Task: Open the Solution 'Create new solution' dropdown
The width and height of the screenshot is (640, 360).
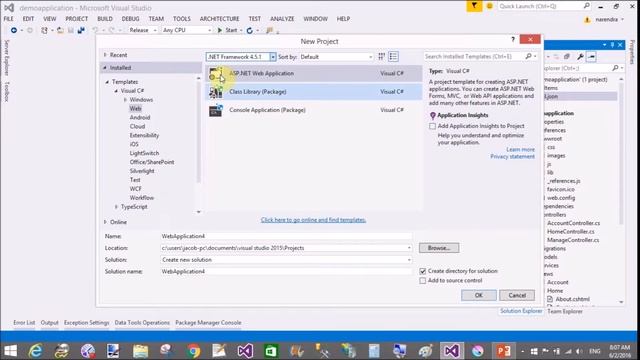Action: (409, 260)
